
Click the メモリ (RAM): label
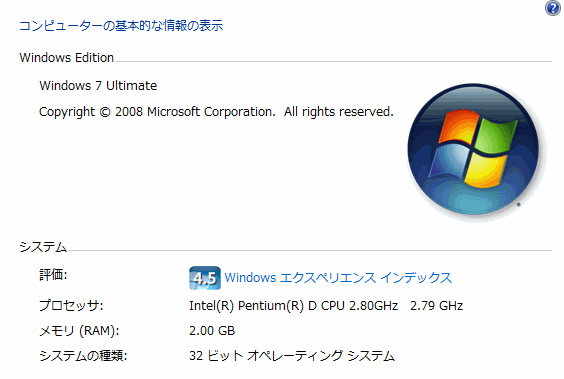tap(79, 331)
